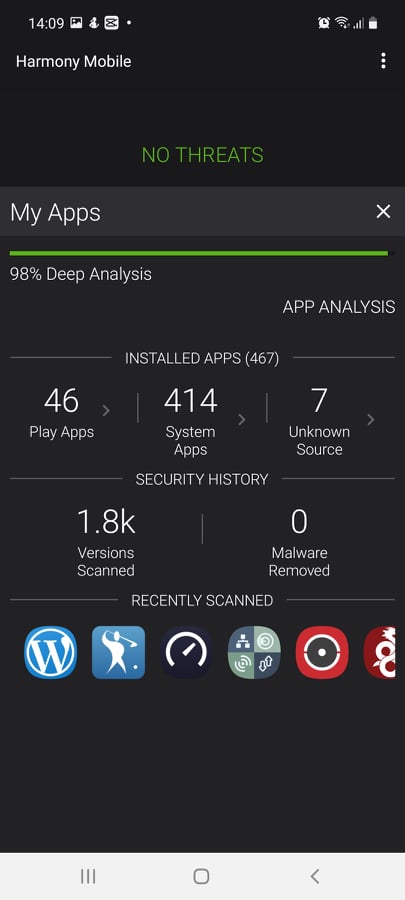The width and height of the screenshot is (405, 900).
Task: Open the Speedtest gauge app icon
Action: (x=186, y=652)
